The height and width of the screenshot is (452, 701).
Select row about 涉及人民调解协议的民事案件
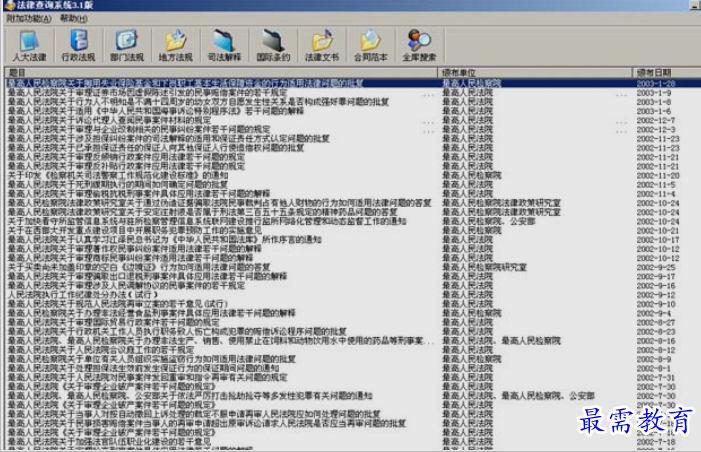coord(352,285)
